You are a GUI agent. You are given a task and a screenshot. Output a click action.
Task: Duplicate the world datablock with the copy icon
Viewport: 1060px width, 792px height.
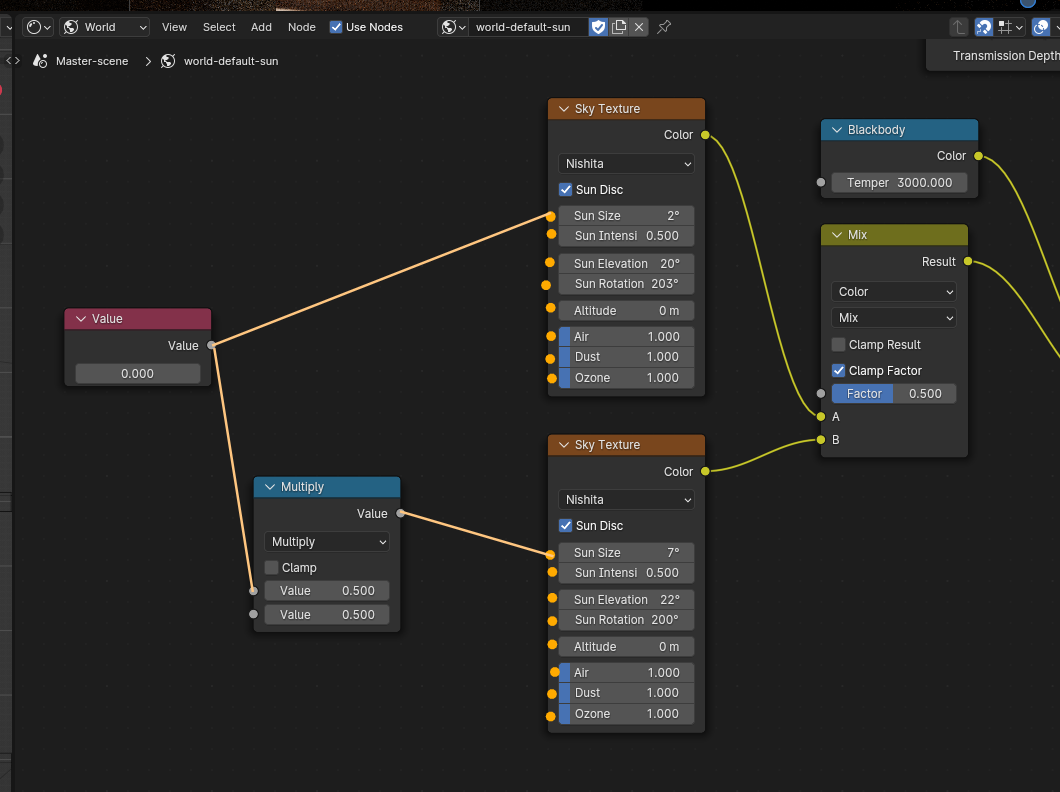(619, 27)
